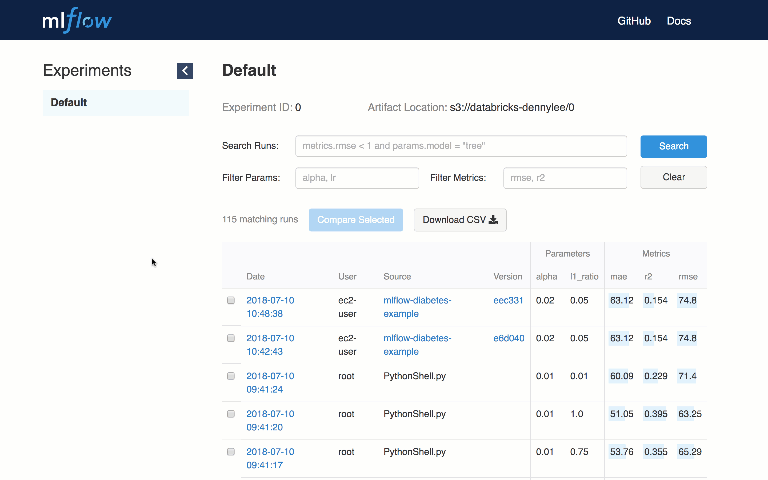The width and height of the screenshot is (768, 480).
Task: Open the Docs link in header
Action: pos(679,21)
